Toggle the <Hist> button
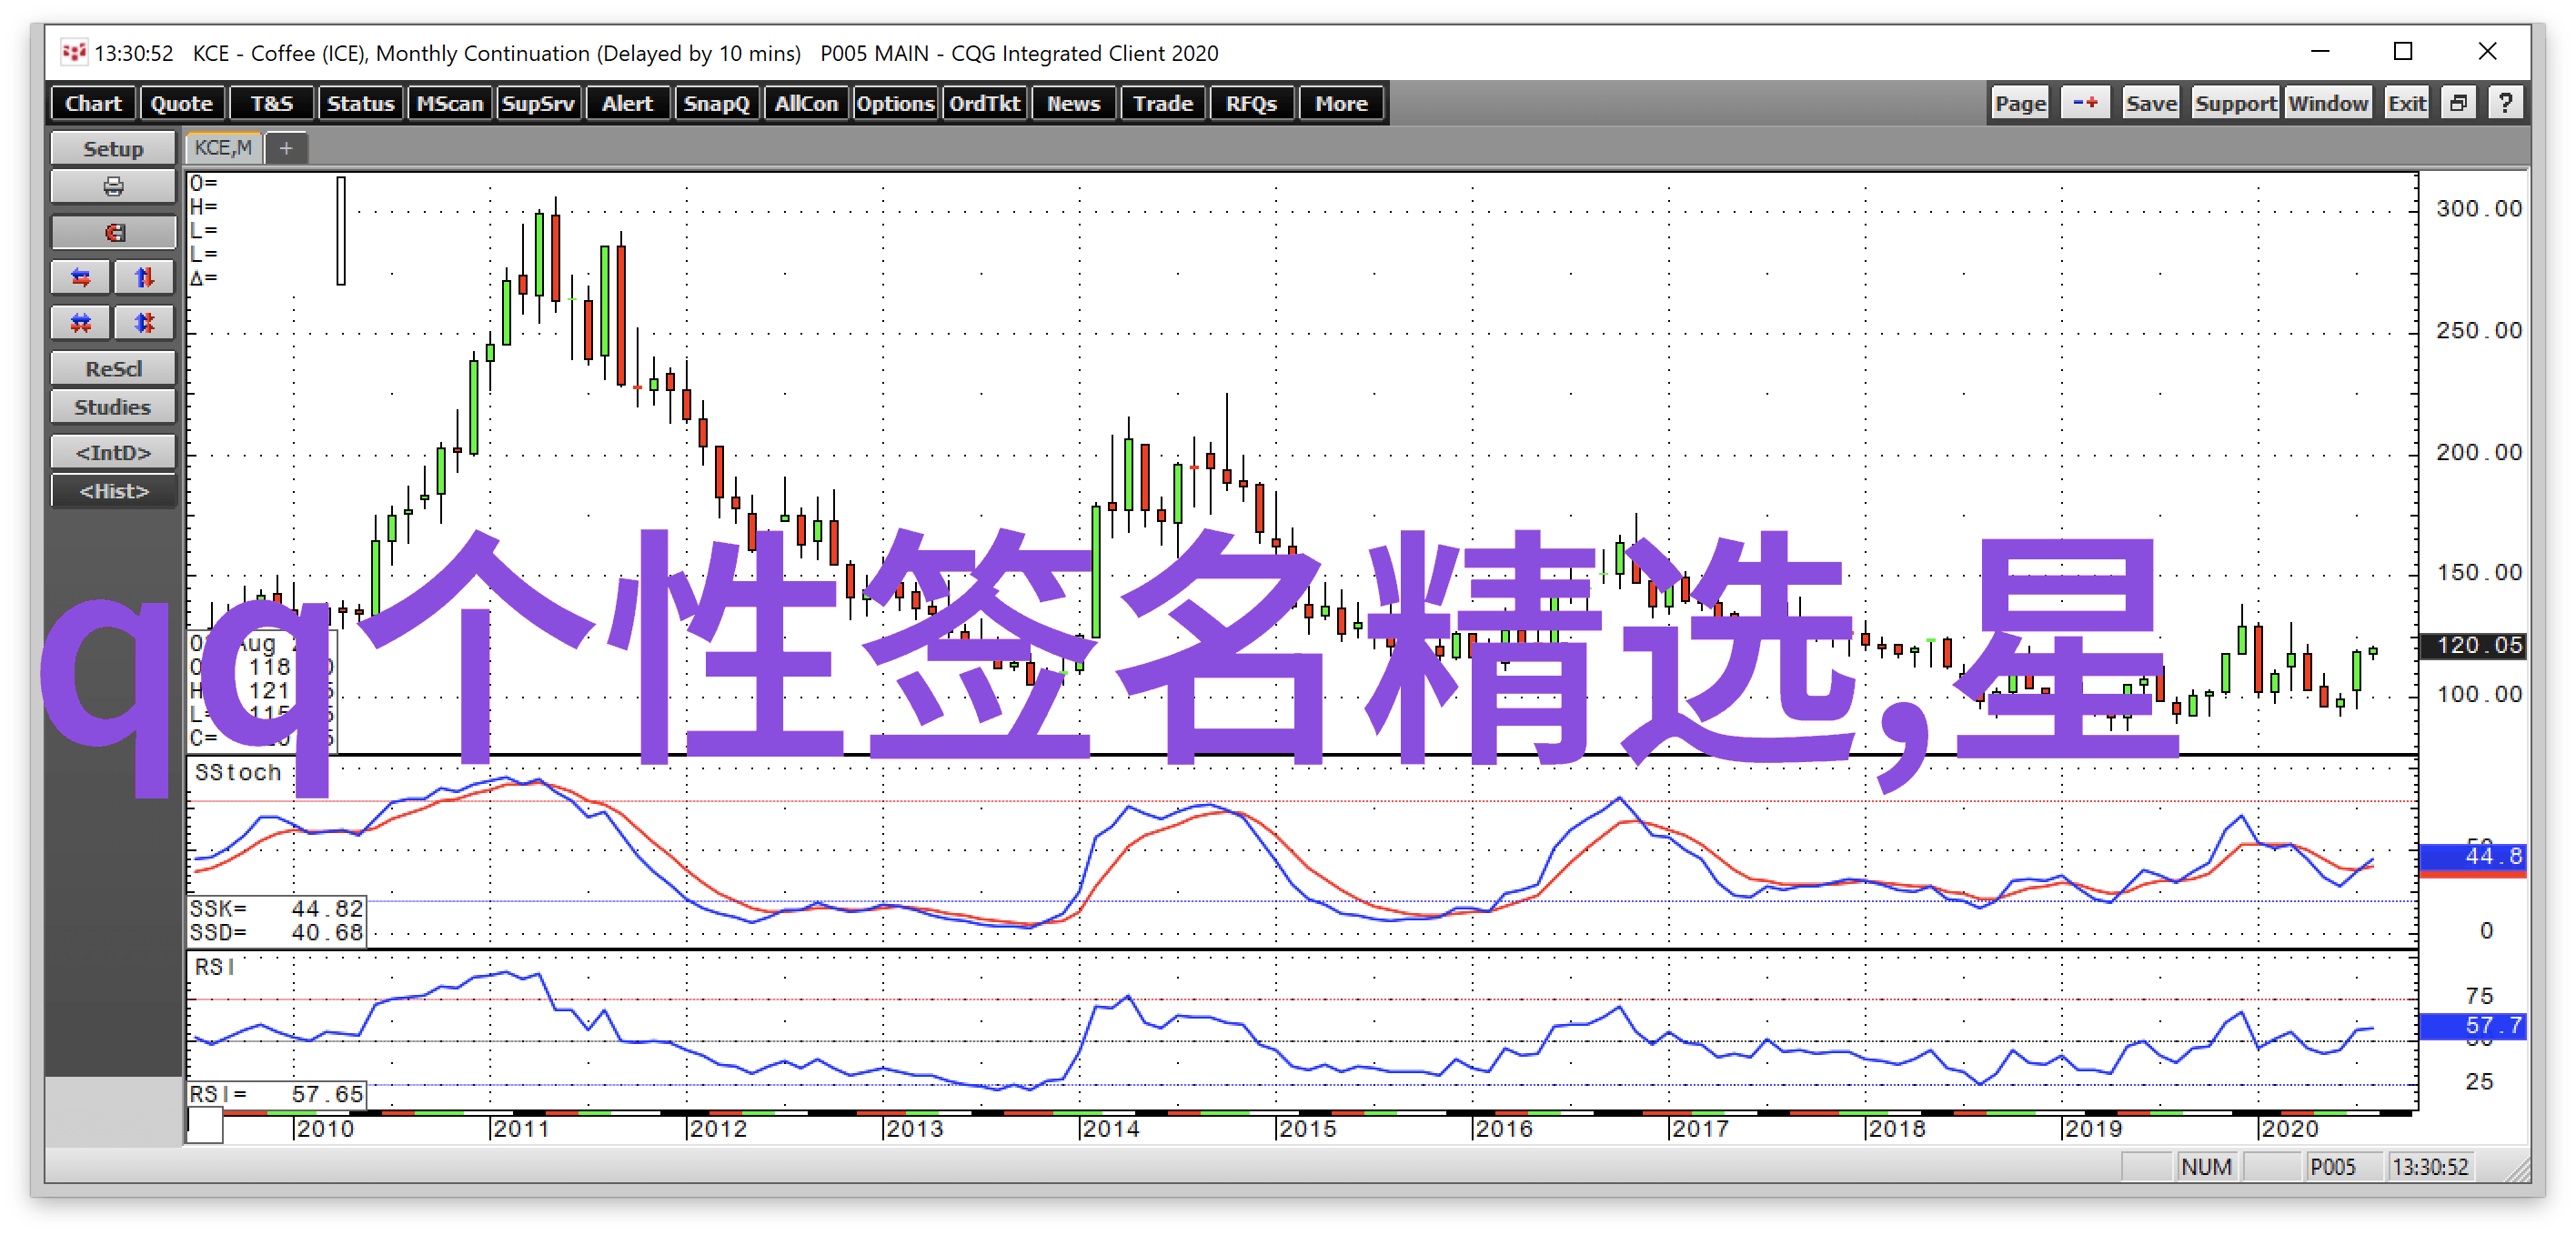The image size is (2576, 1235). (113, 491)
